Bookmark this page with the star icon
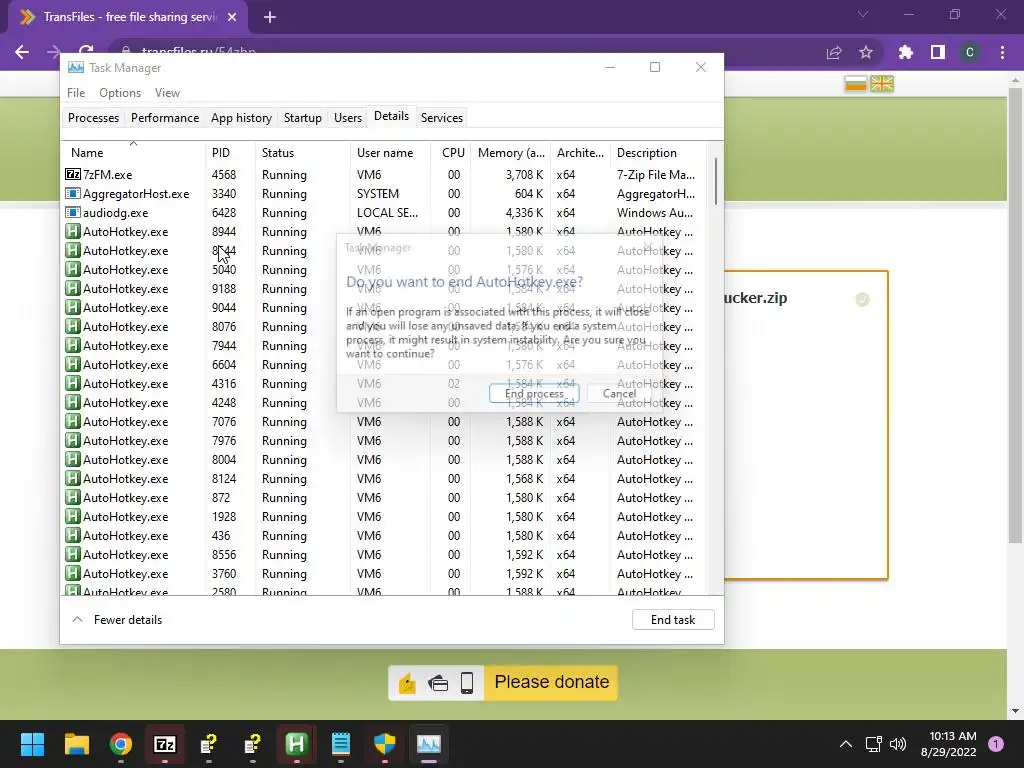This screenshot has height=768, width=1024. (x=866, y=52)
